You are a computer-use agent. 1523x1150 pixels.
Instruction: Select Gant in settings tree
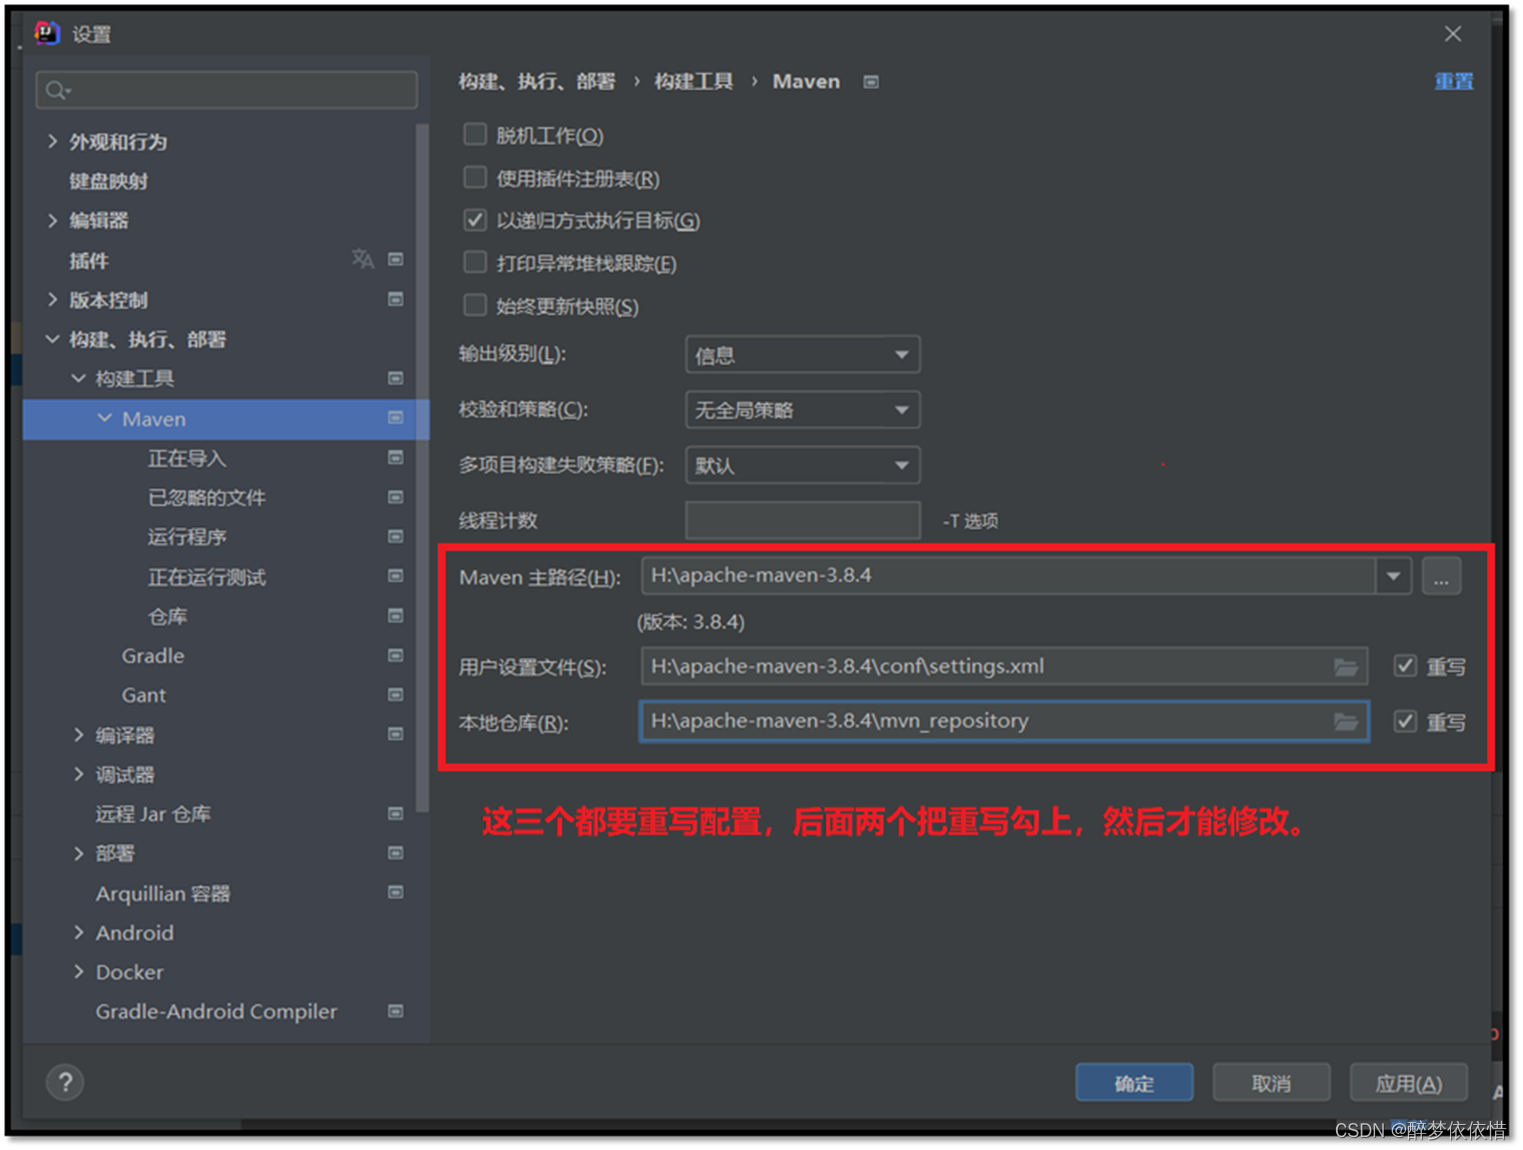pos(144,695)
